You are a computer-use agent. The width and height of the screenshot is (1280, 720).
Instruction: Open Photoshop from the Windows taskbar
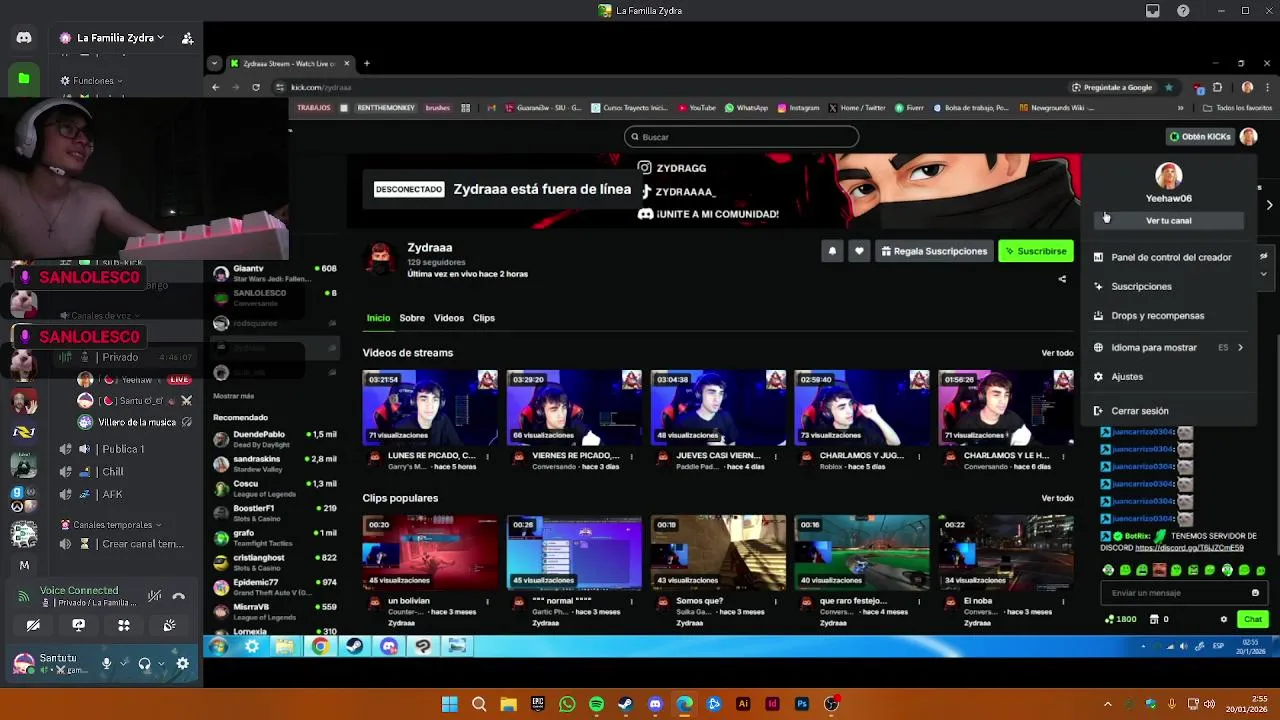pos(802,704)
